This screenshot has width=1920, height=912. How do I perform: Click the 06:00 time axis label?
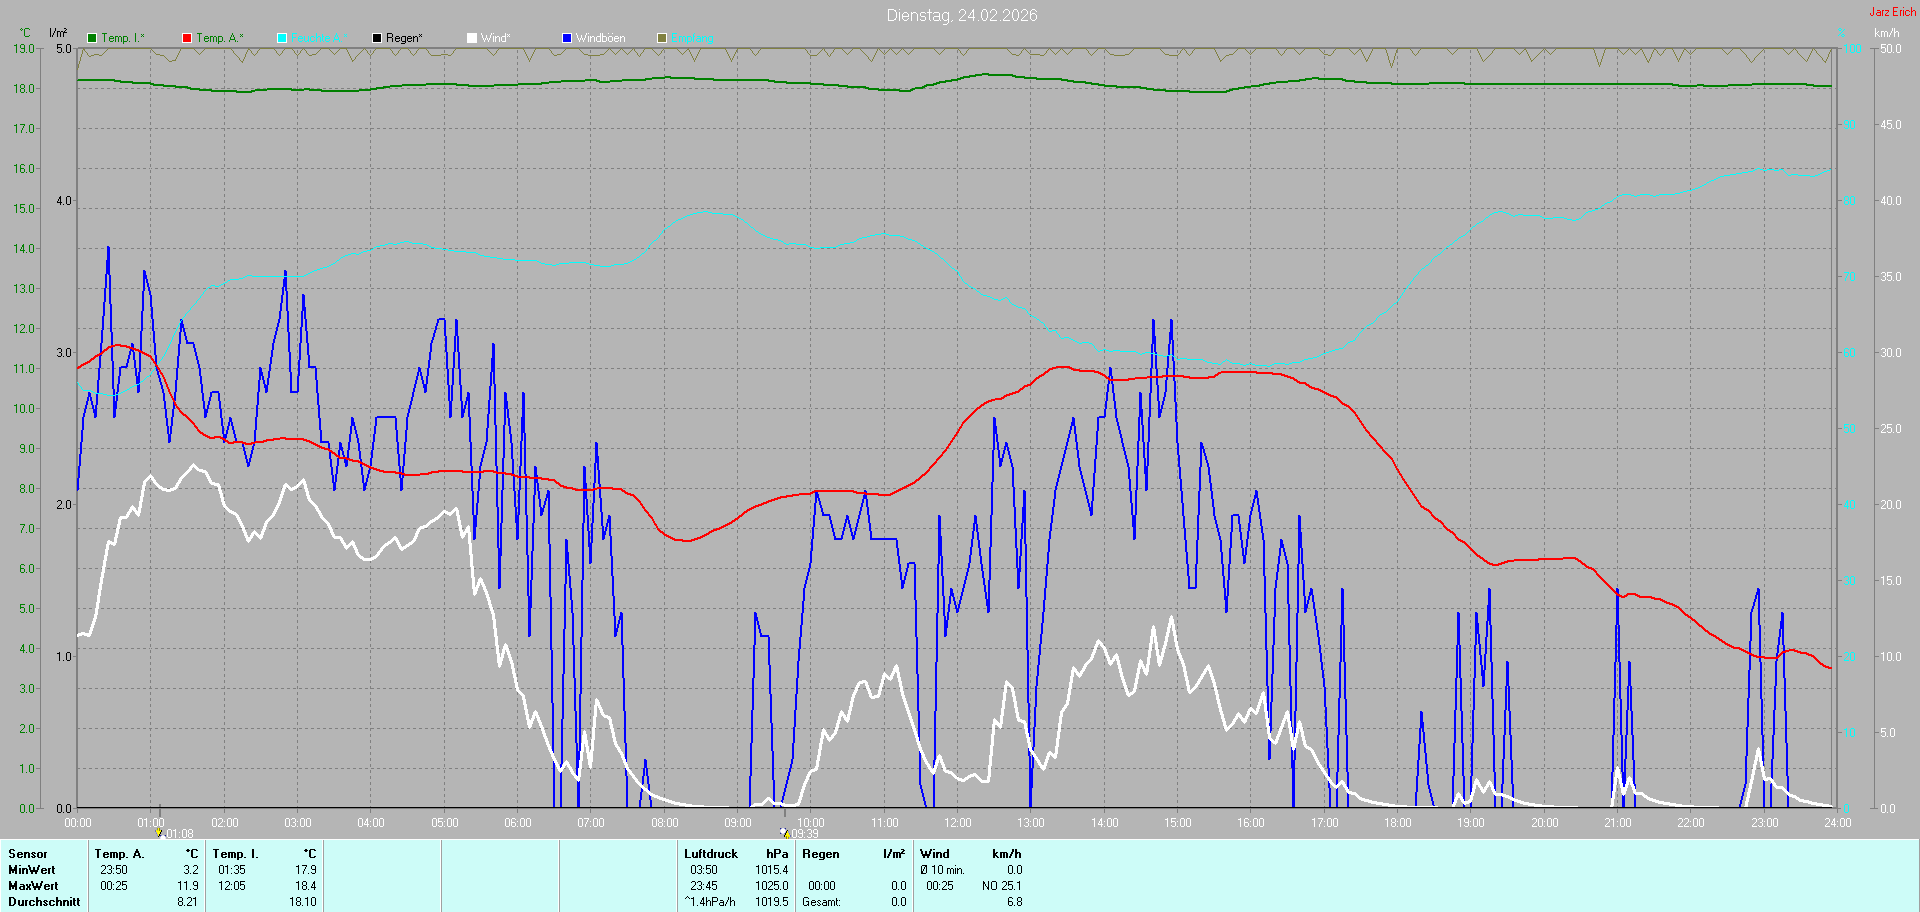(518, 823)
